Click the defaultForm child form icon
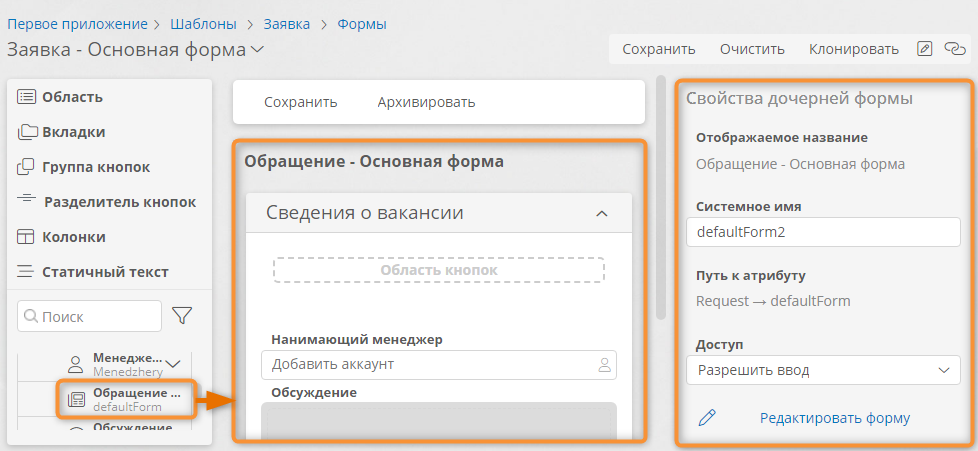The width and height of the screenshot is (978, 451). coord(77,400)
